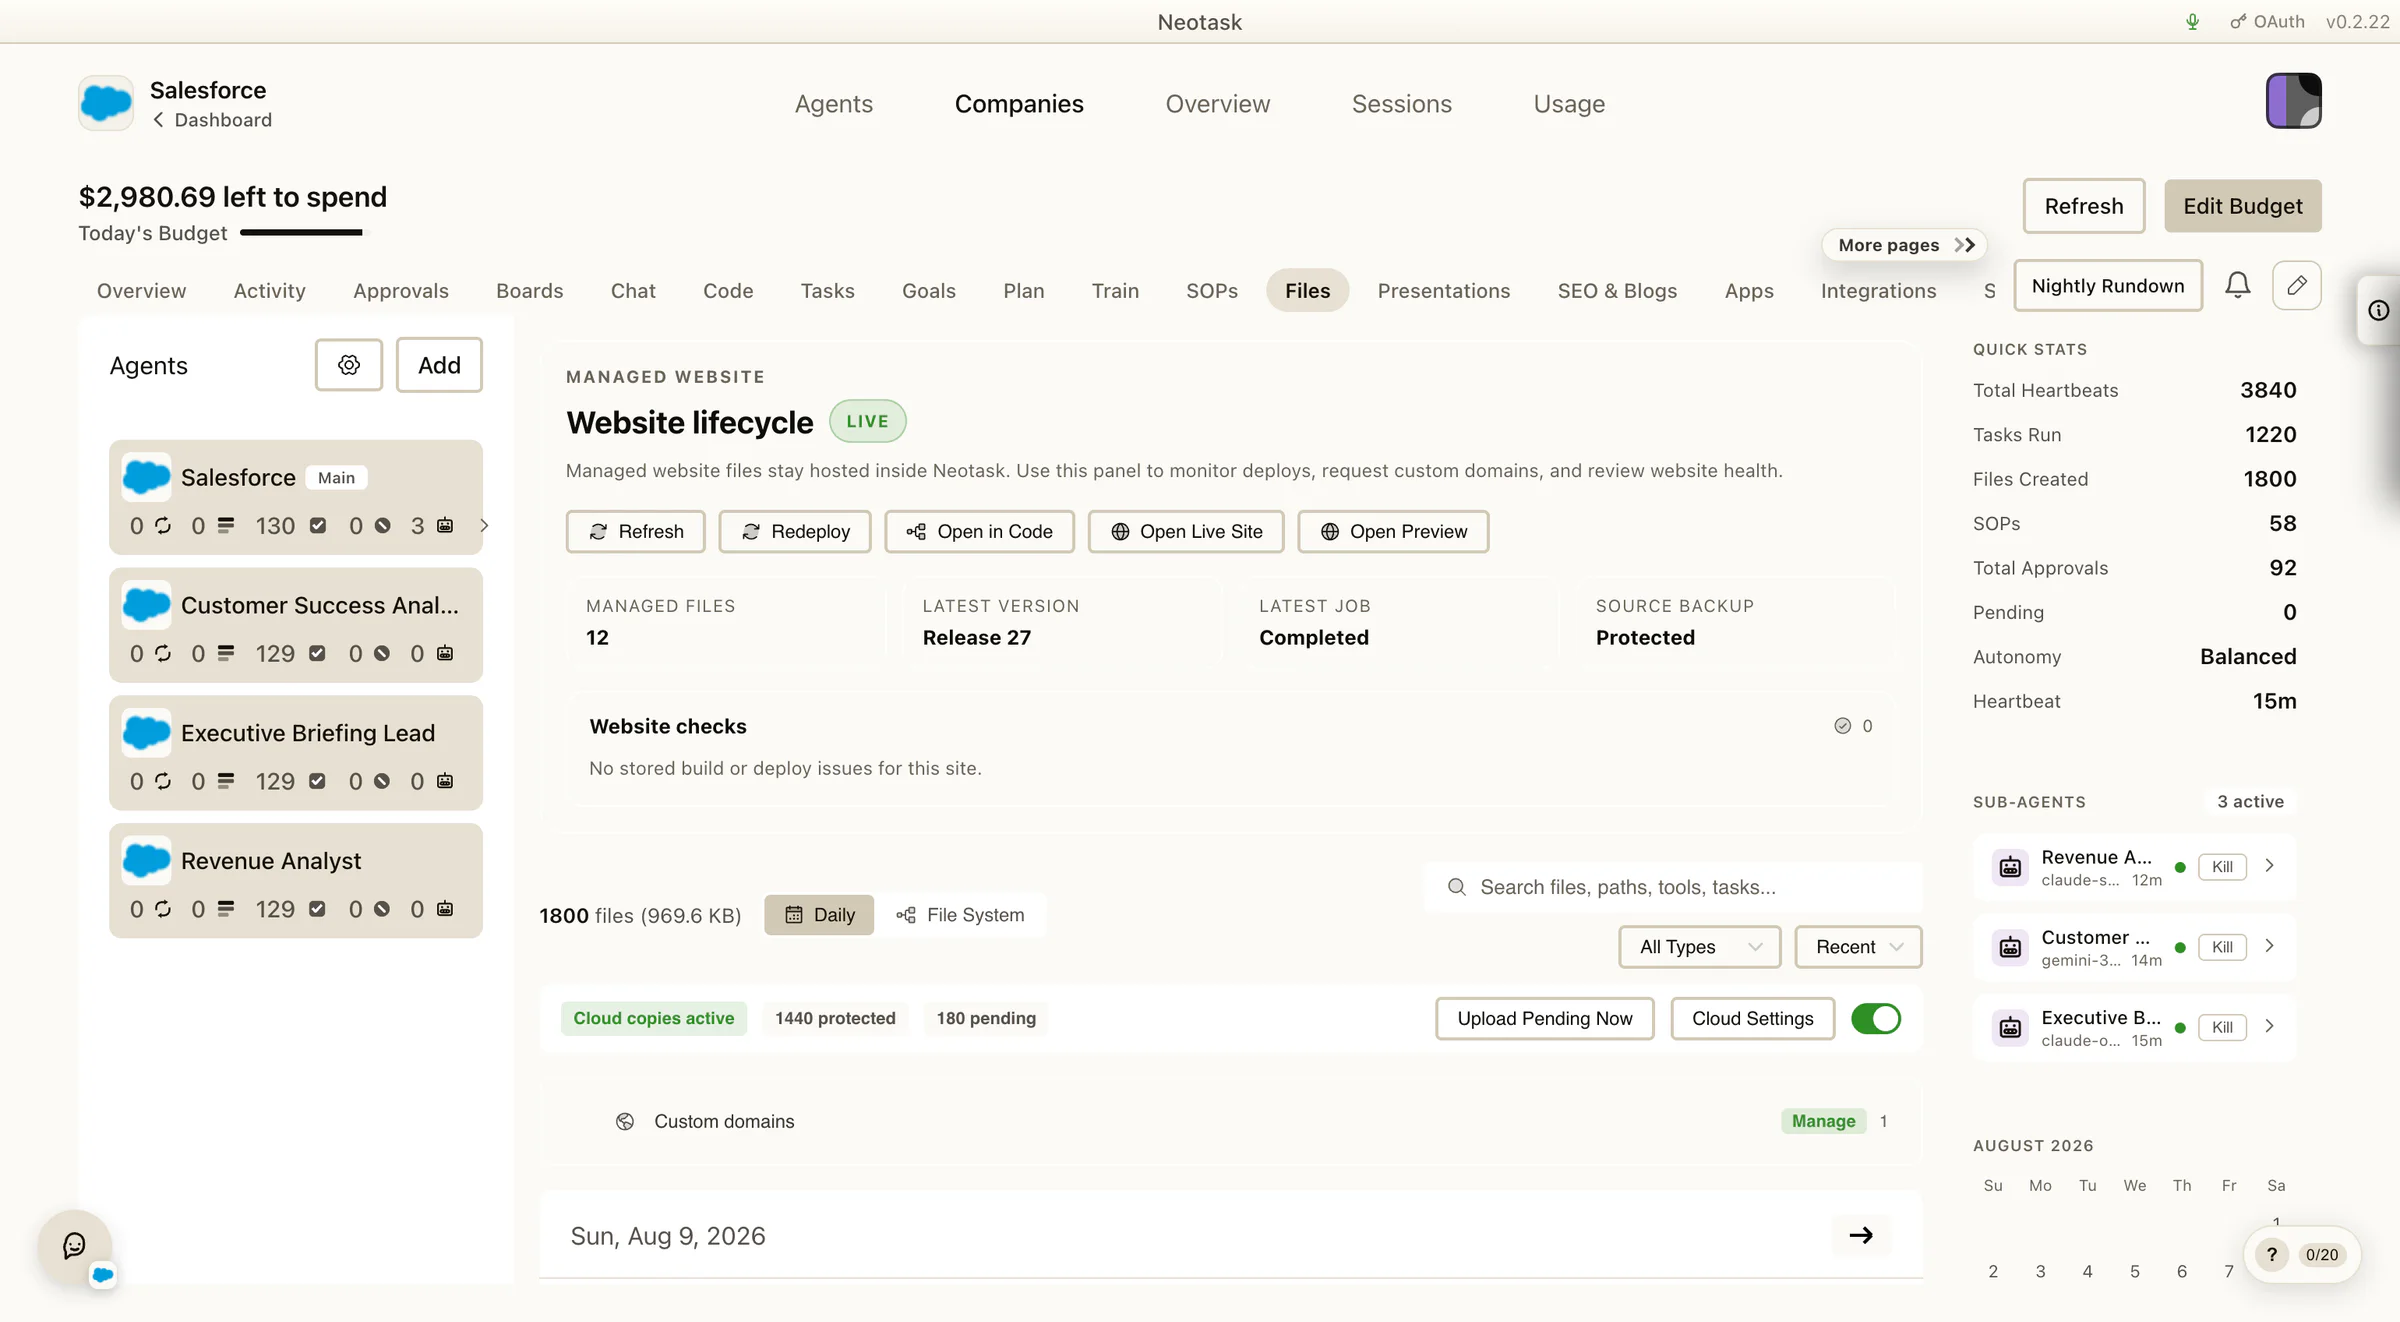Toggle the cloud copies switch
The height and width of the screenshot is (1322, 2400).
pyautogui.click(x=1876, y=1019)
